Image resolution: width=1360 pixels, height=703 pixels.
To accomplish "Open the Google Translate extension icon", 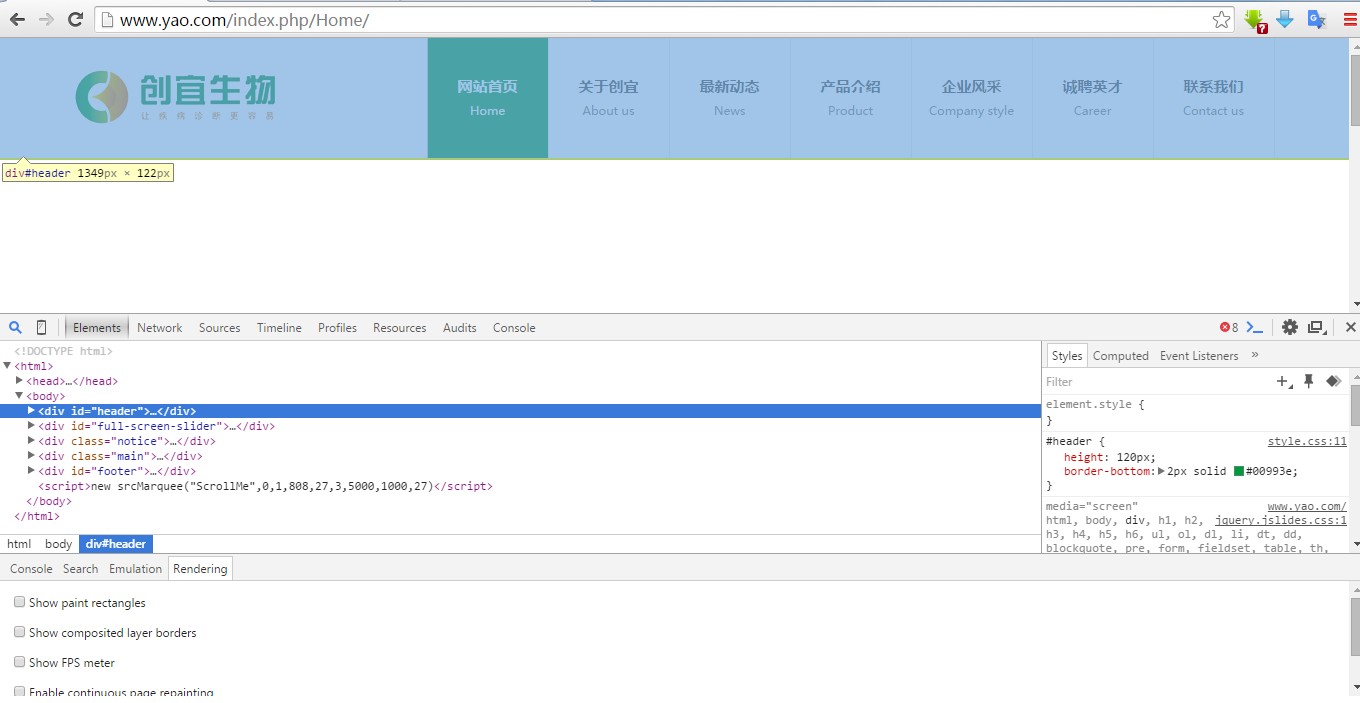I will pyautogui.click(x=1317, y=19).
